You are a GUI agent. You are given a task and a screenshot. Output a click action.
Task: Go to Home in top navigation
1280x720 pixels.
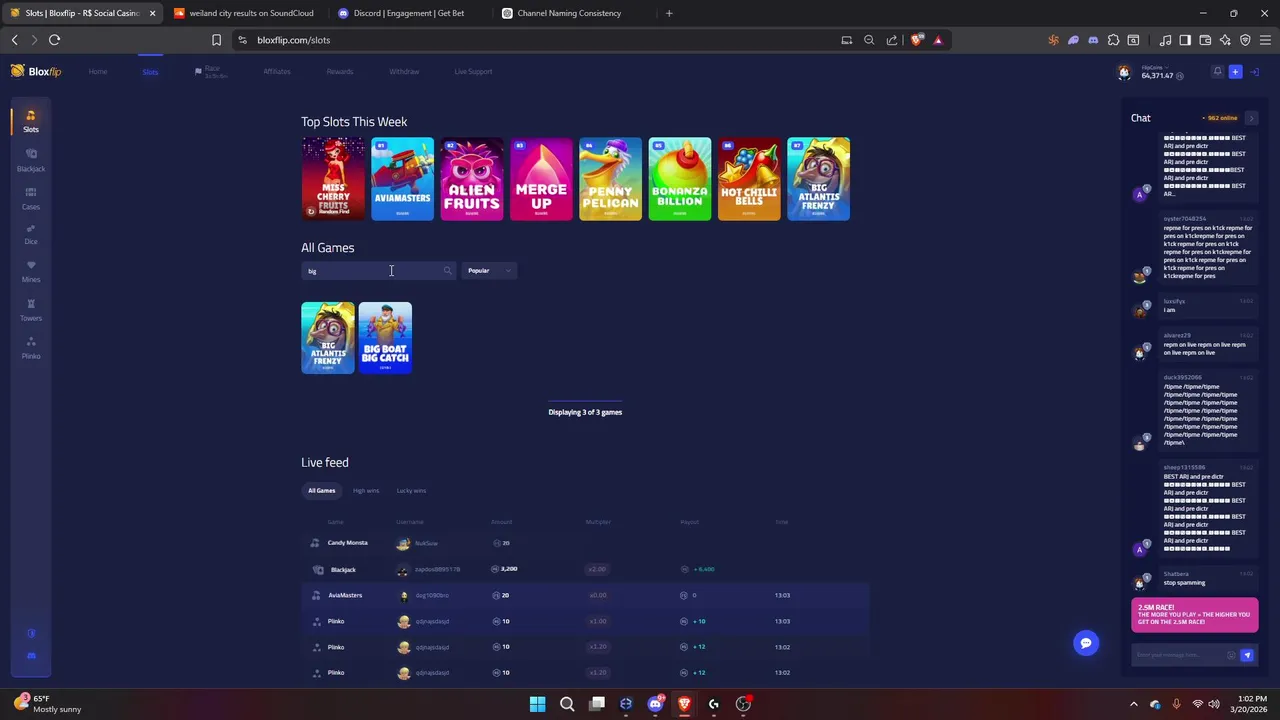[x=98, y=72]
